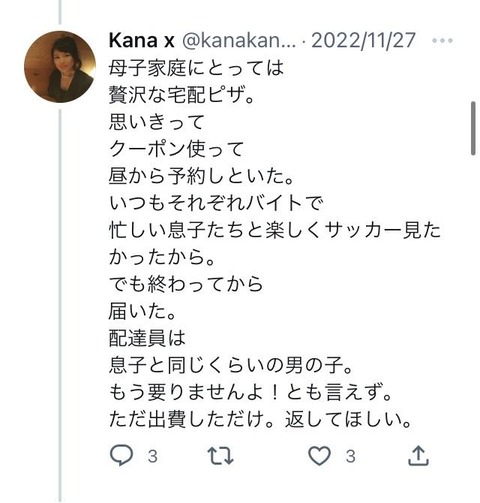Screen dimensions: 480x503
Task: Click the tweet line 母子家庭にとっては
Action: click(x=196, y=68)
